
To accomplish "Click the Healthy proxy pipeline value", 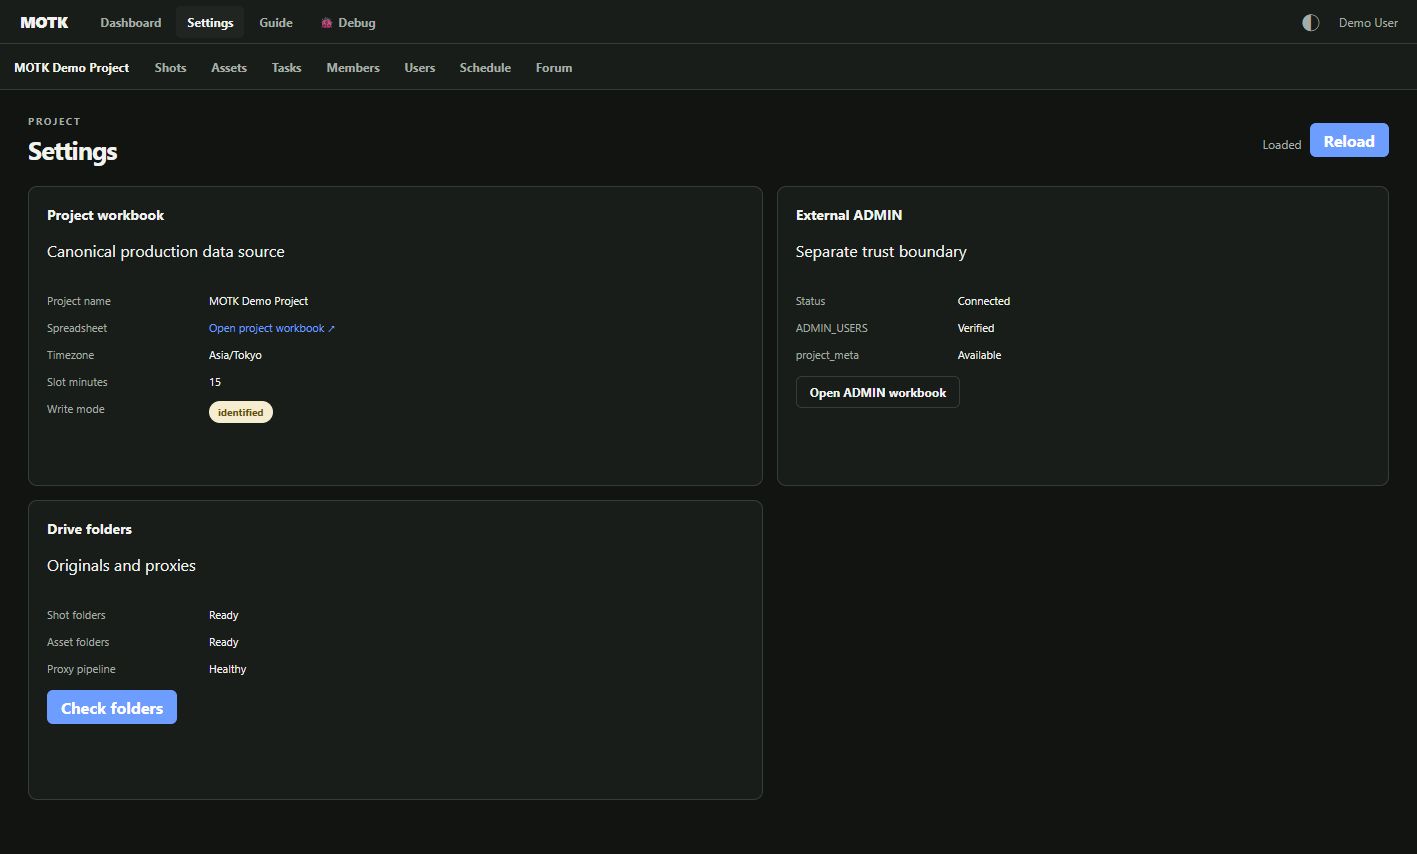I will (228, 669).
